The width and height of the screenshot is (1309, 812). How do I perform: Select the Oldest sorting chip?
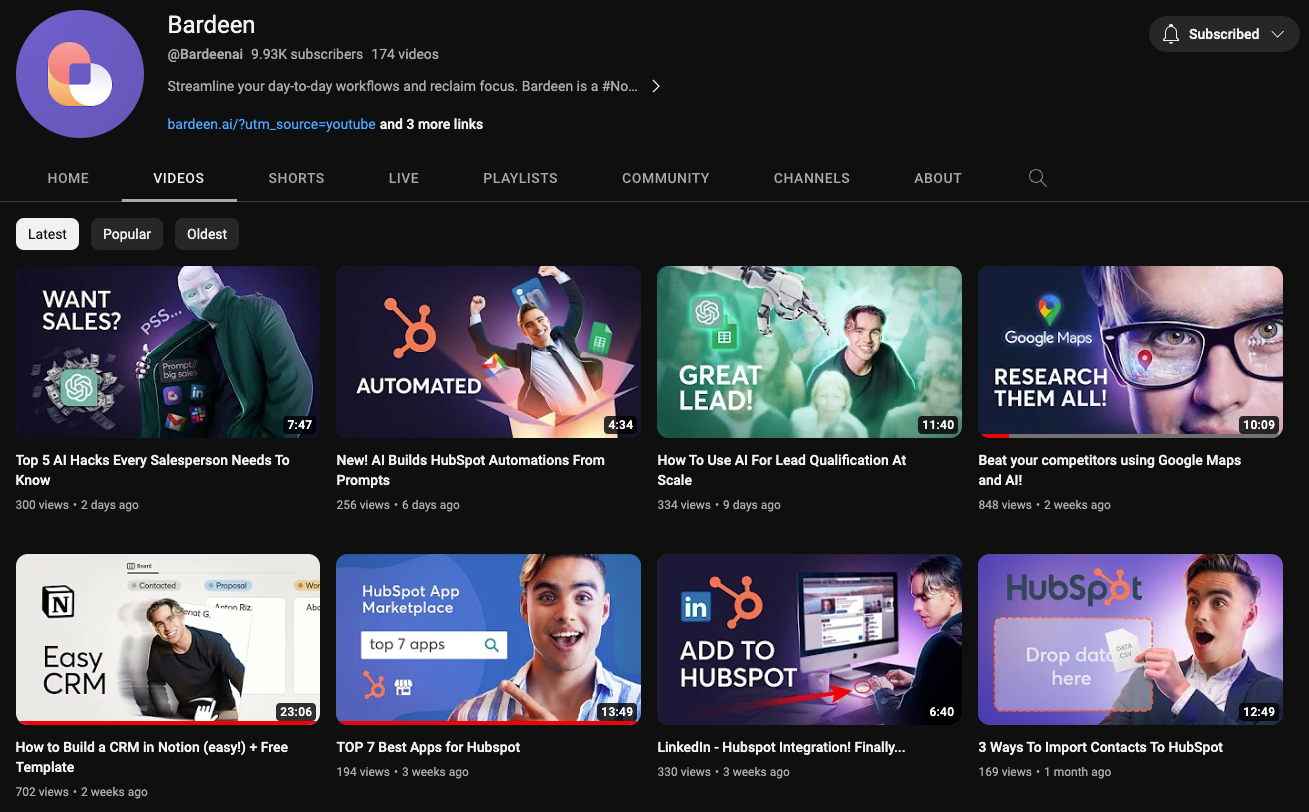click(x=206, y=233)
